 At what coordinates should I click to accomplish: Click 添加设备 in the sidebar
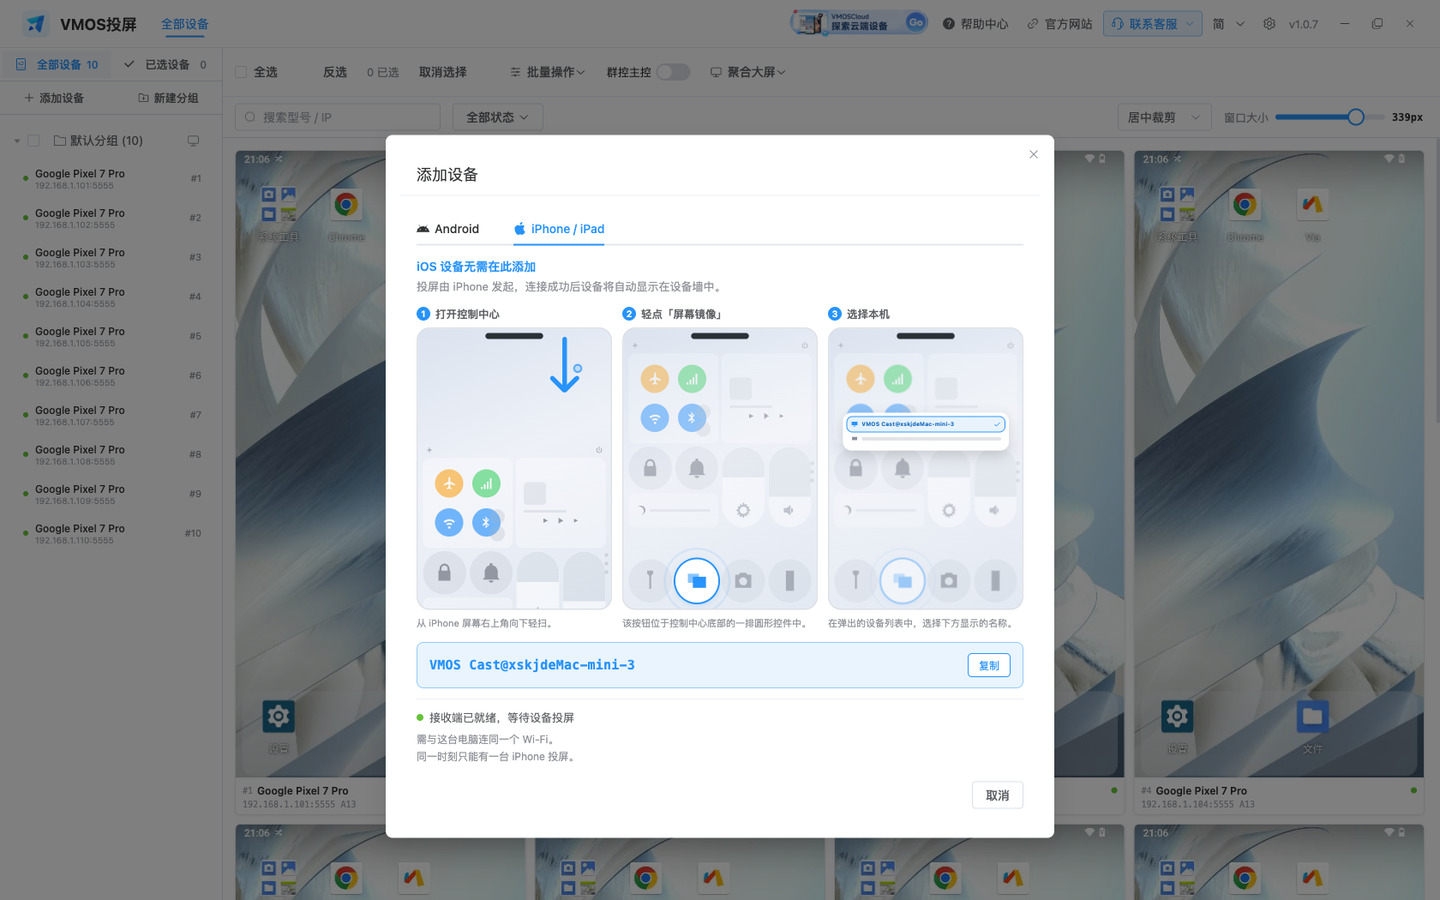point(54,98)
